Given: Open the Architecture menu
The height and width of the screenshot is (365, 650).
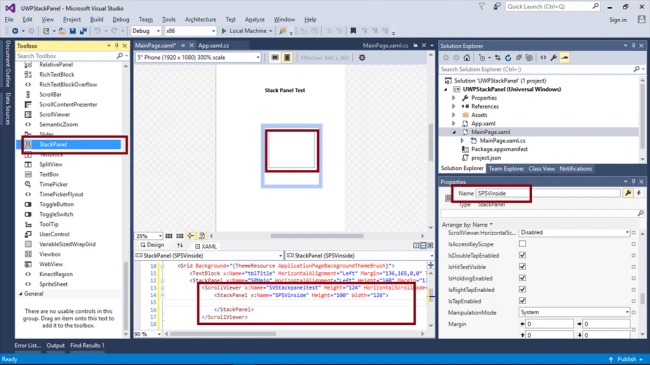Looking at the screenshot, I should (200, 19).
